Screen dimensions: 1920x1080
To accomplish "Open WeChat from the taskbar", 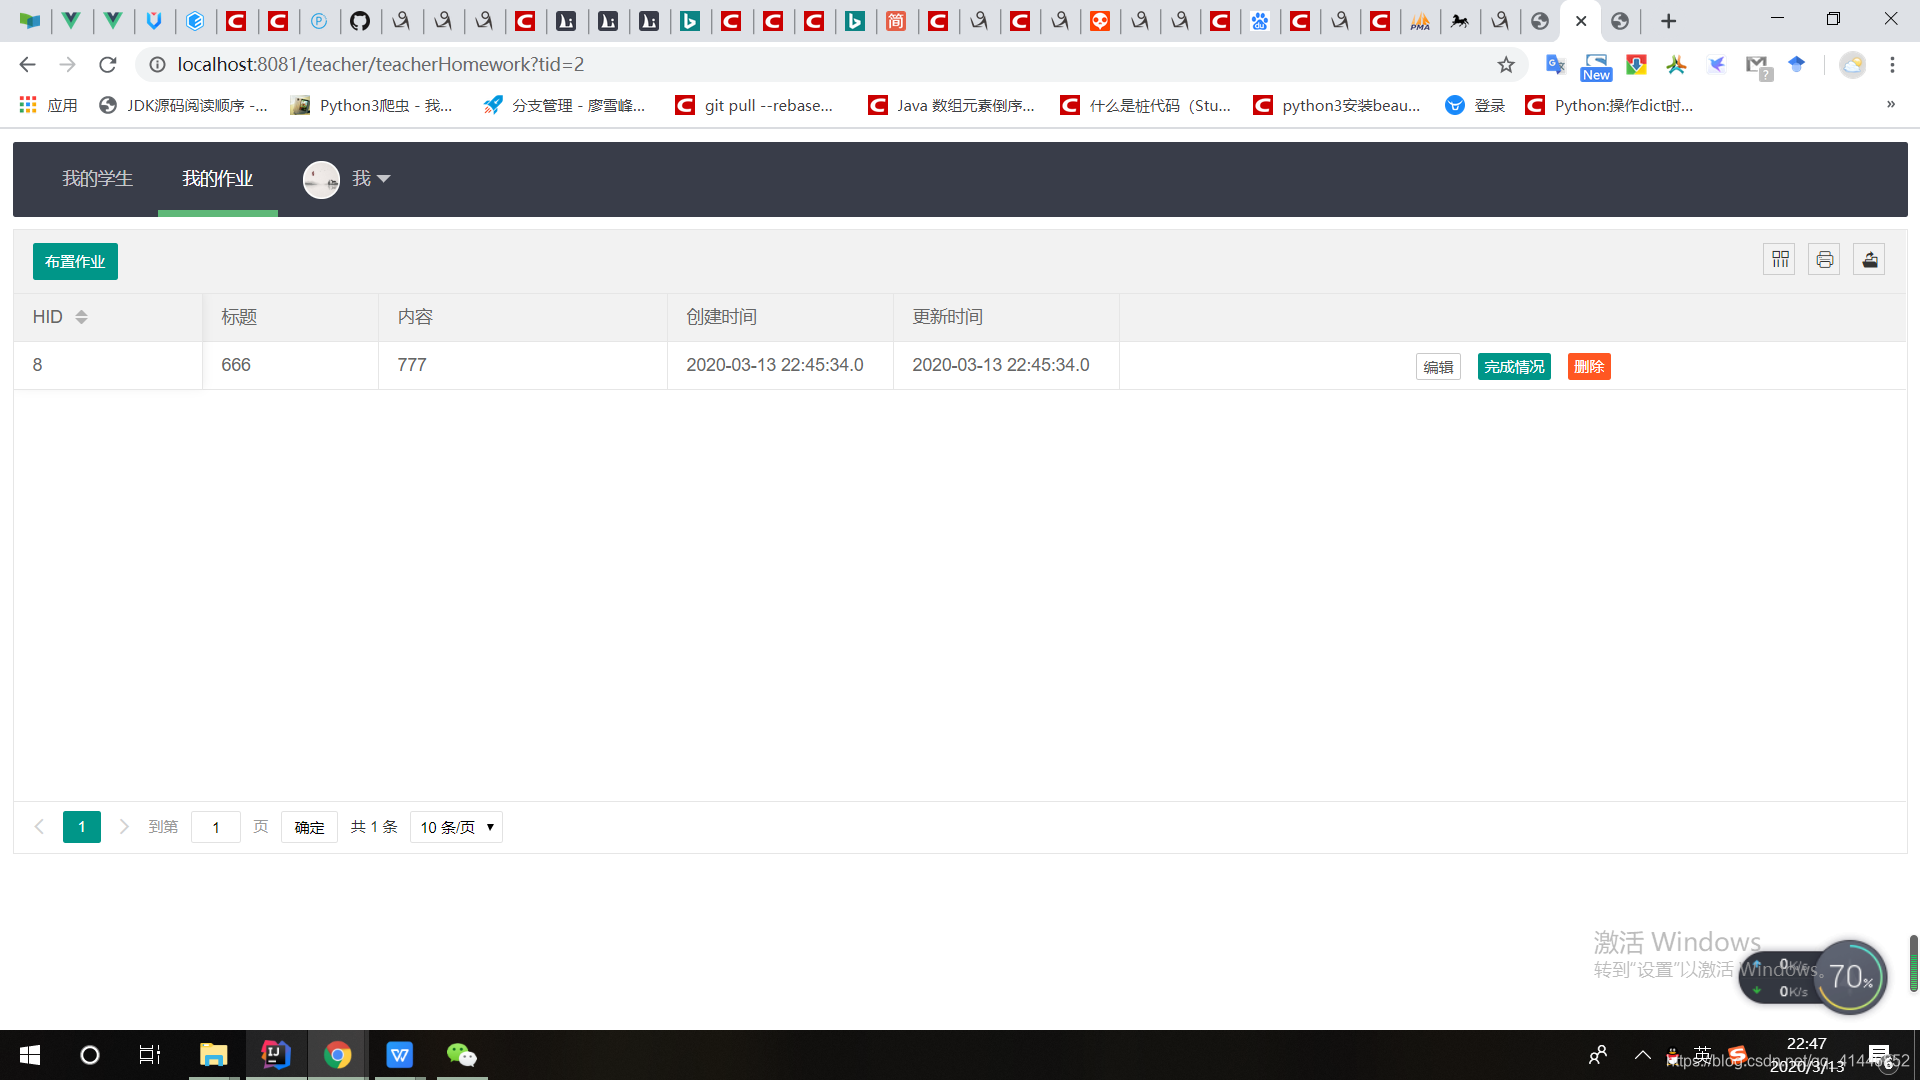I will tap(461, 1055).
